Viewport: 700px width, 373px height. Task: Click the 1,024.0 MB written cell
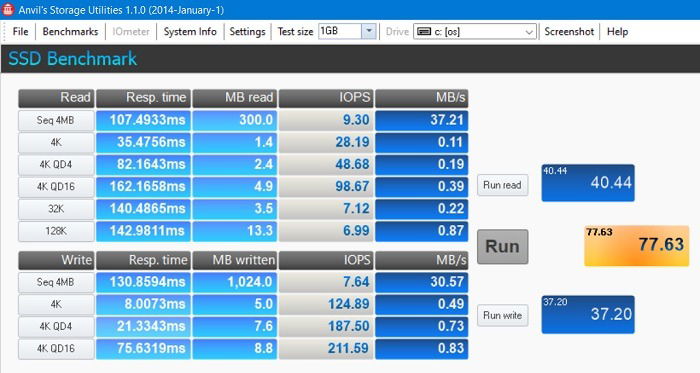(235, 282)
